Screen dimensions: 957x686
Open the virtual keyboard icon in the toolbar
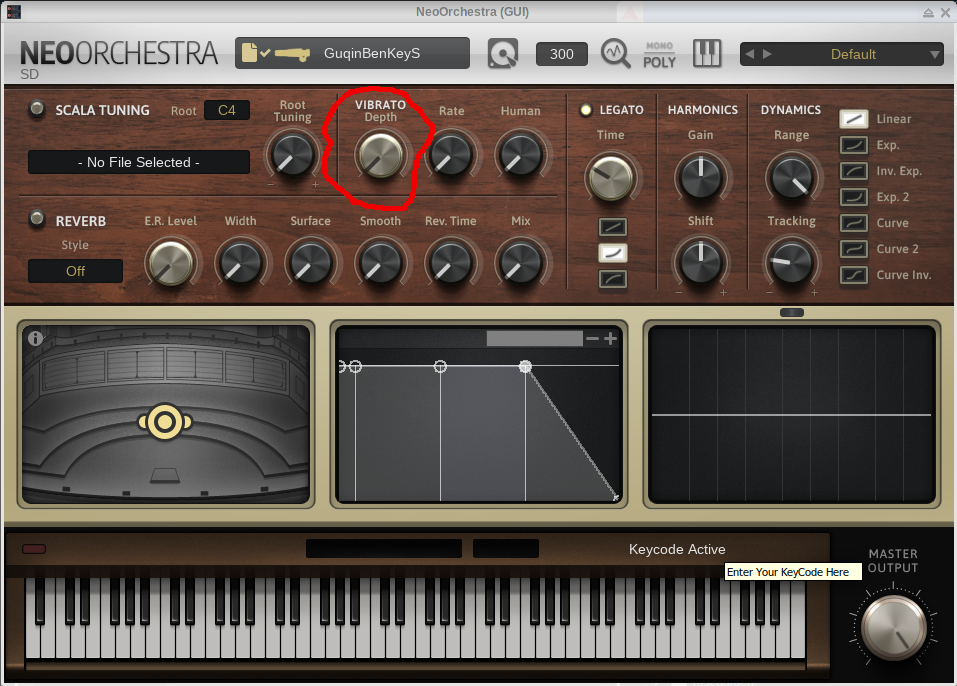(707, 53)
